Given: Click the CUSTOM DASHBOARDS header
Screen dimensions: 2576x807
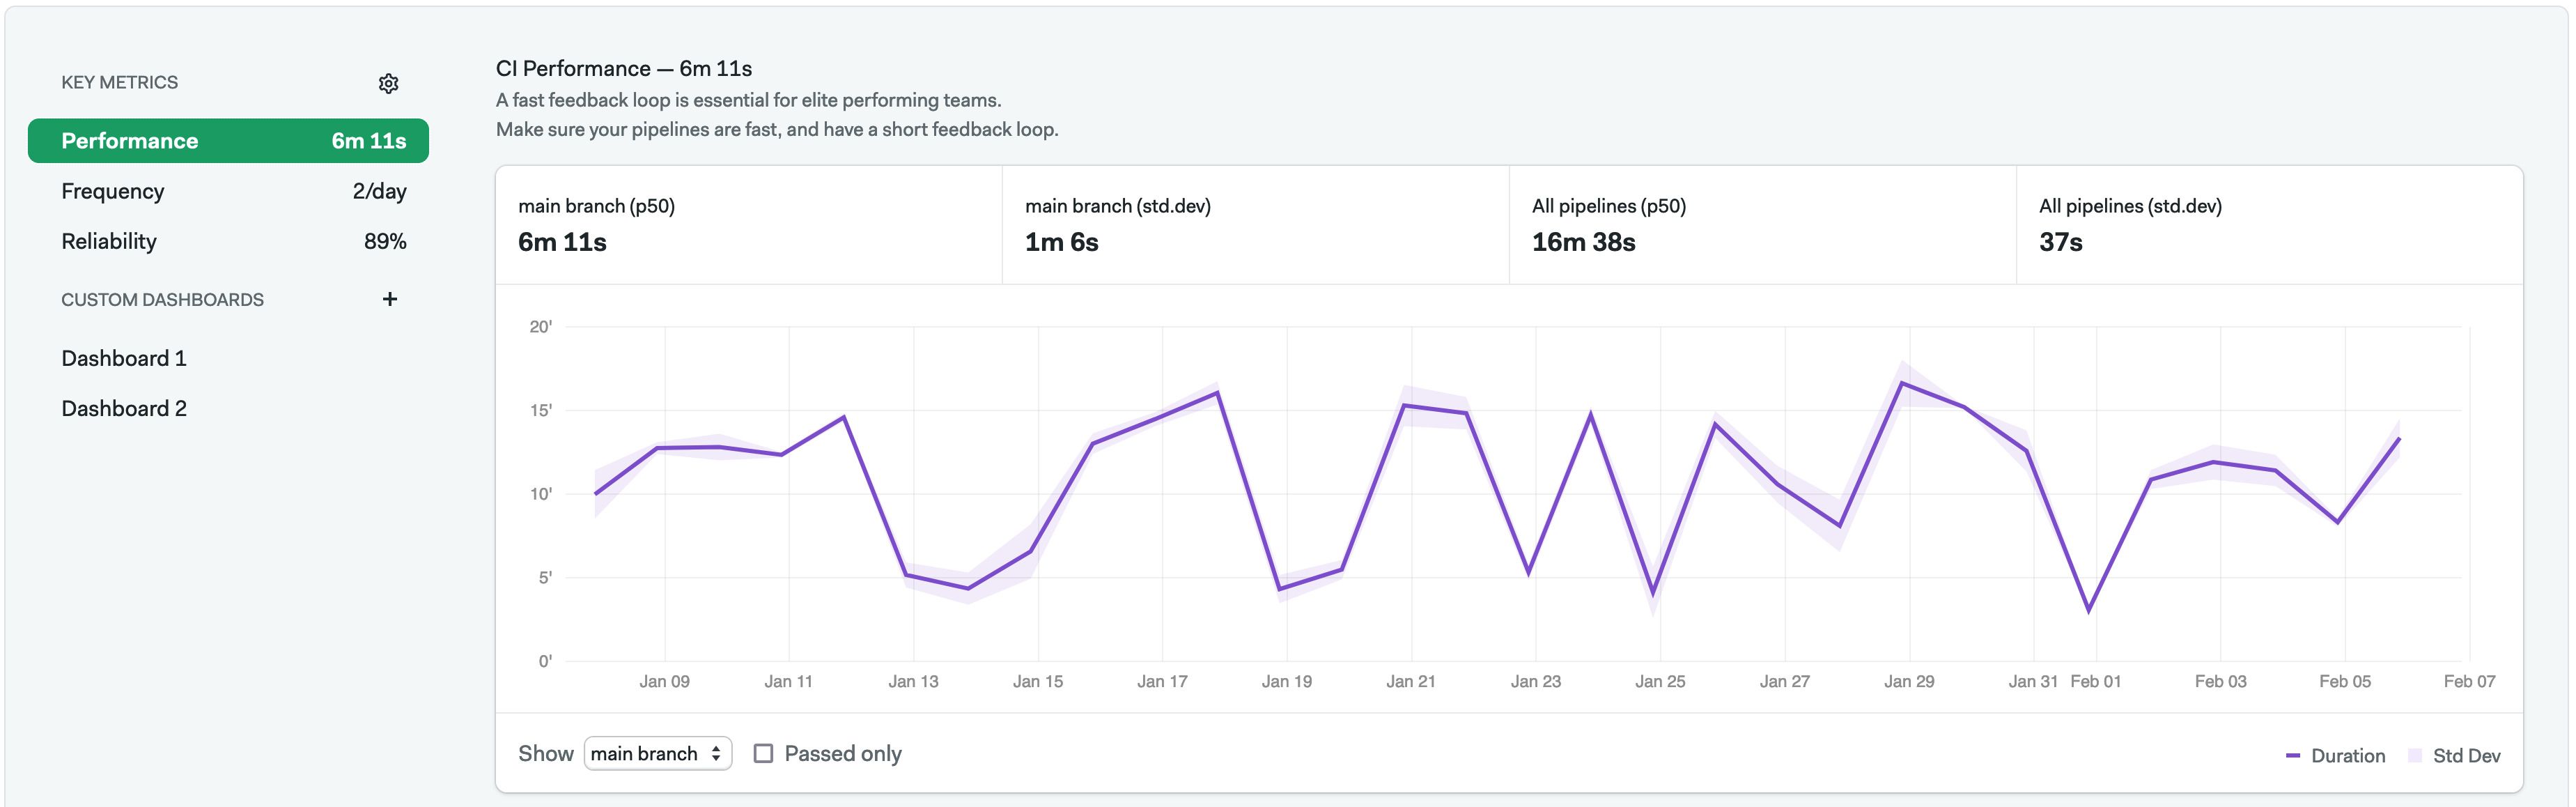Looking at the screenshot, I should pyautogui.click(x=162, y=300).
